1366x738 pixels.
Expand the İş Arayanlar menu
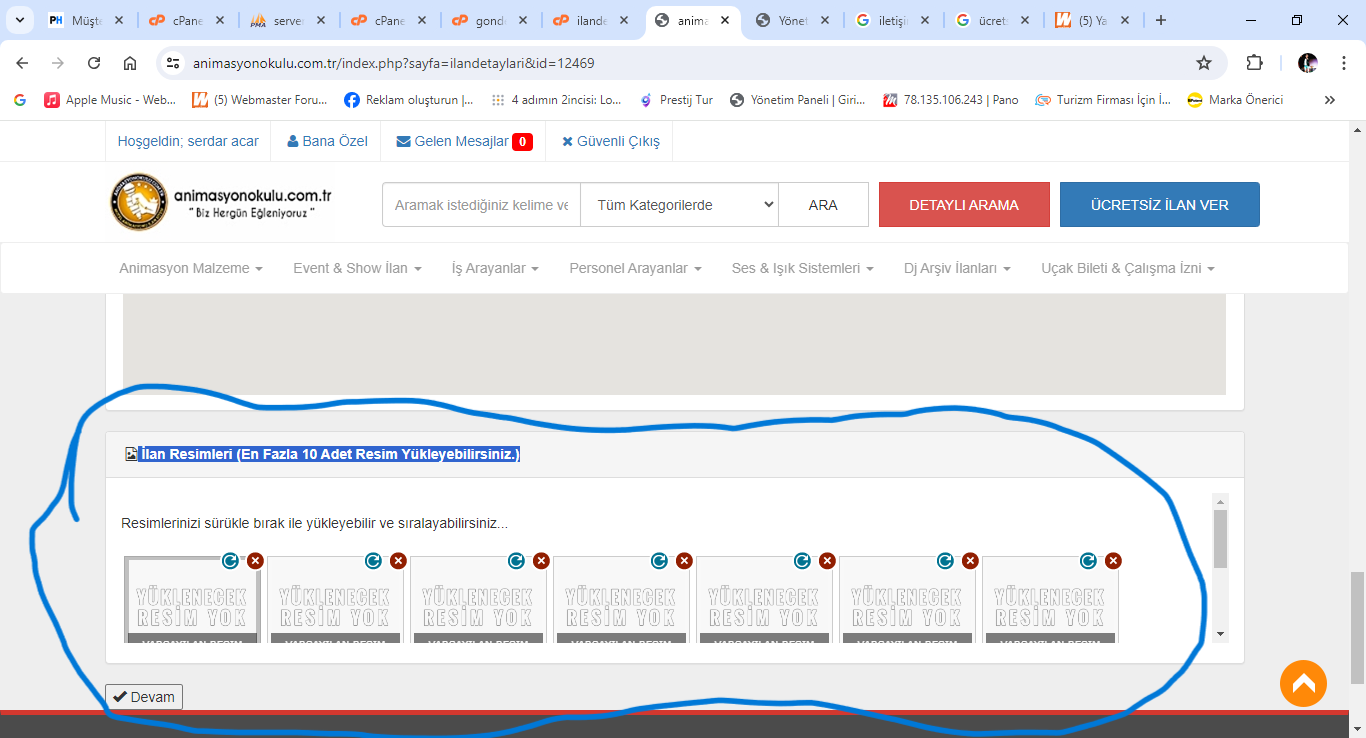coord(495,268)
